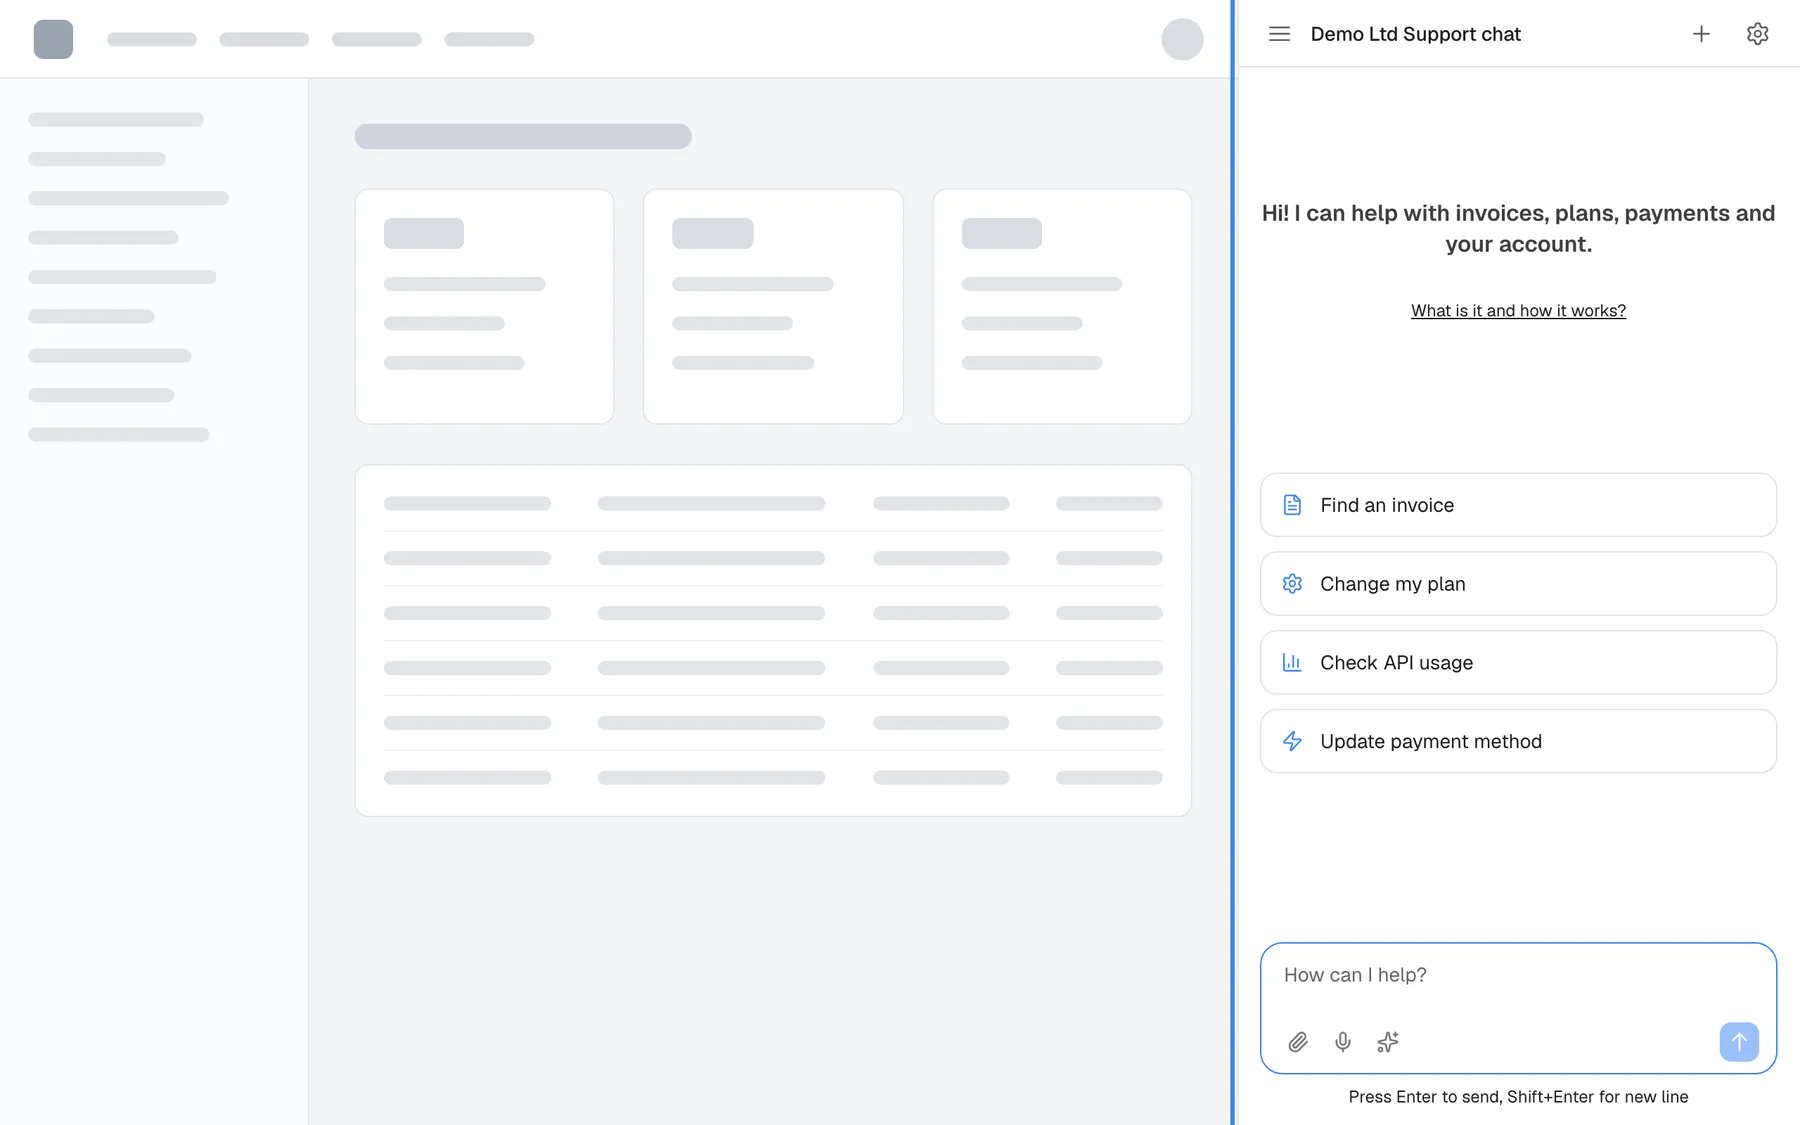
Task: Click the app logo square in header
Action: (53, 39)
